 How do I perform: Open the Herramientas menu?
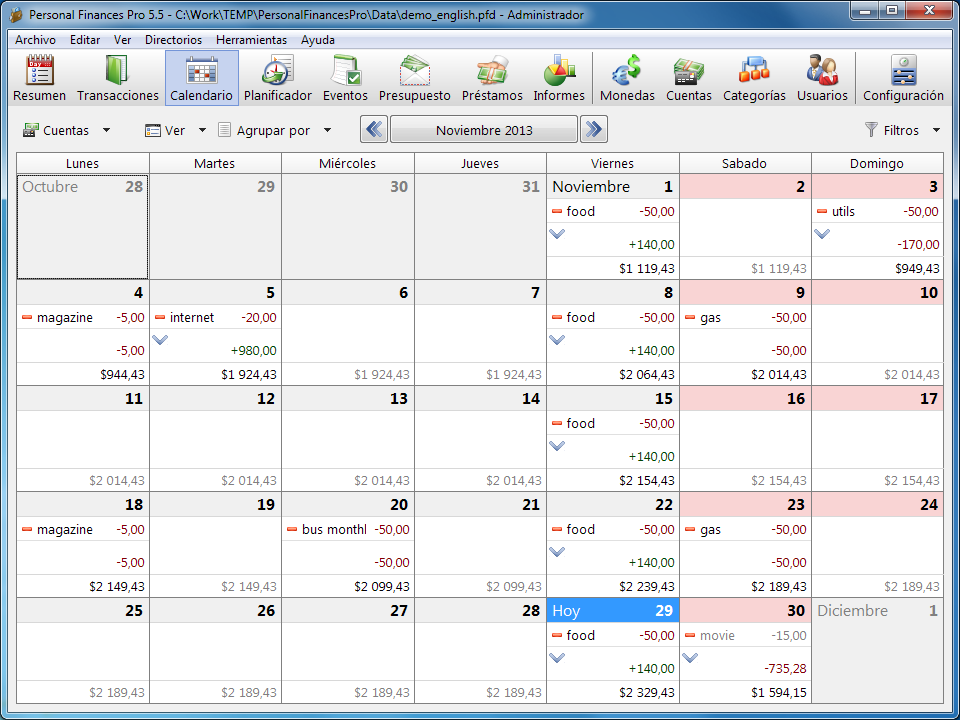pyautogui.click(x=252, y=40)
